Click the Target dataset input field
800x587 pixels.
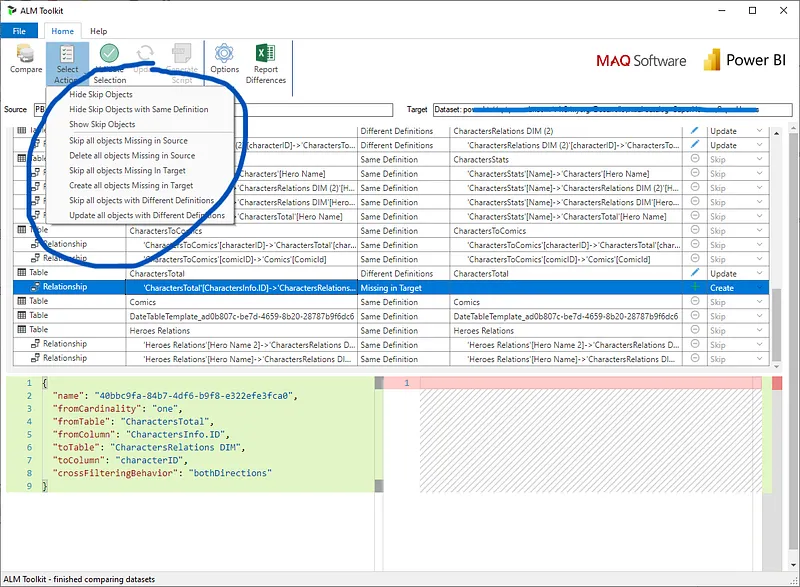(612, 110)
